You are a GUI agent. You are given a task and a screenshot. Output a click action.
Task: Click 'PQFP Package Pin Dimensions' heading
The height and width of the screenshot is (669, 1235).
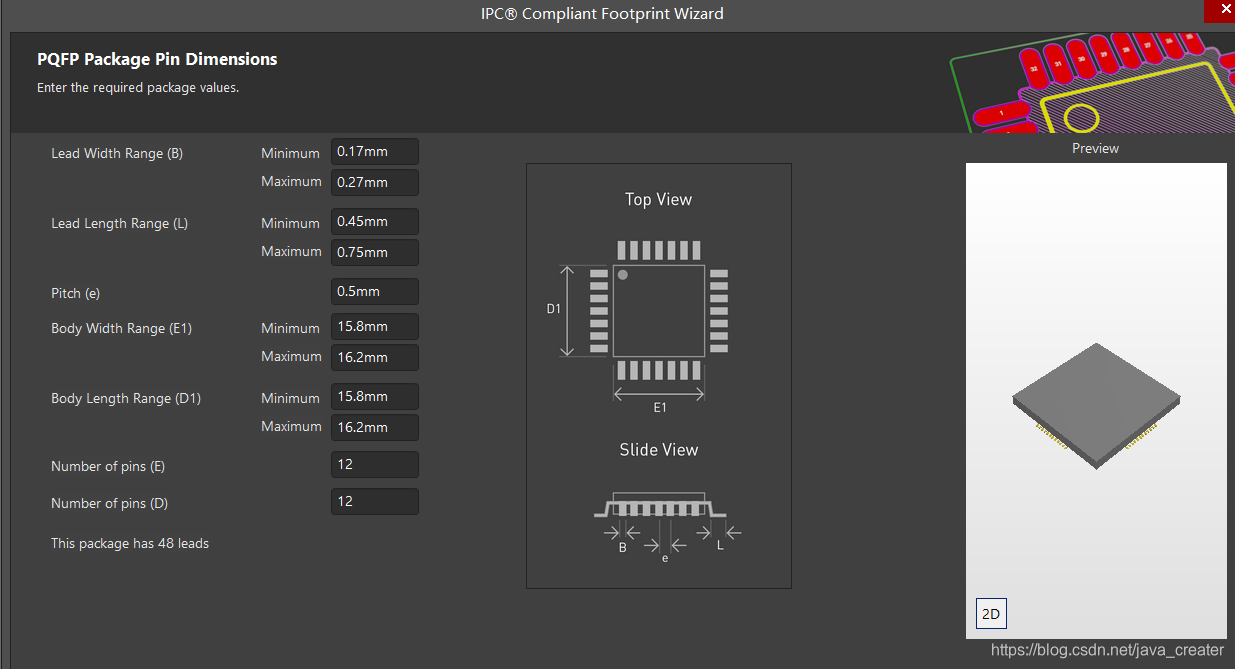157,59
